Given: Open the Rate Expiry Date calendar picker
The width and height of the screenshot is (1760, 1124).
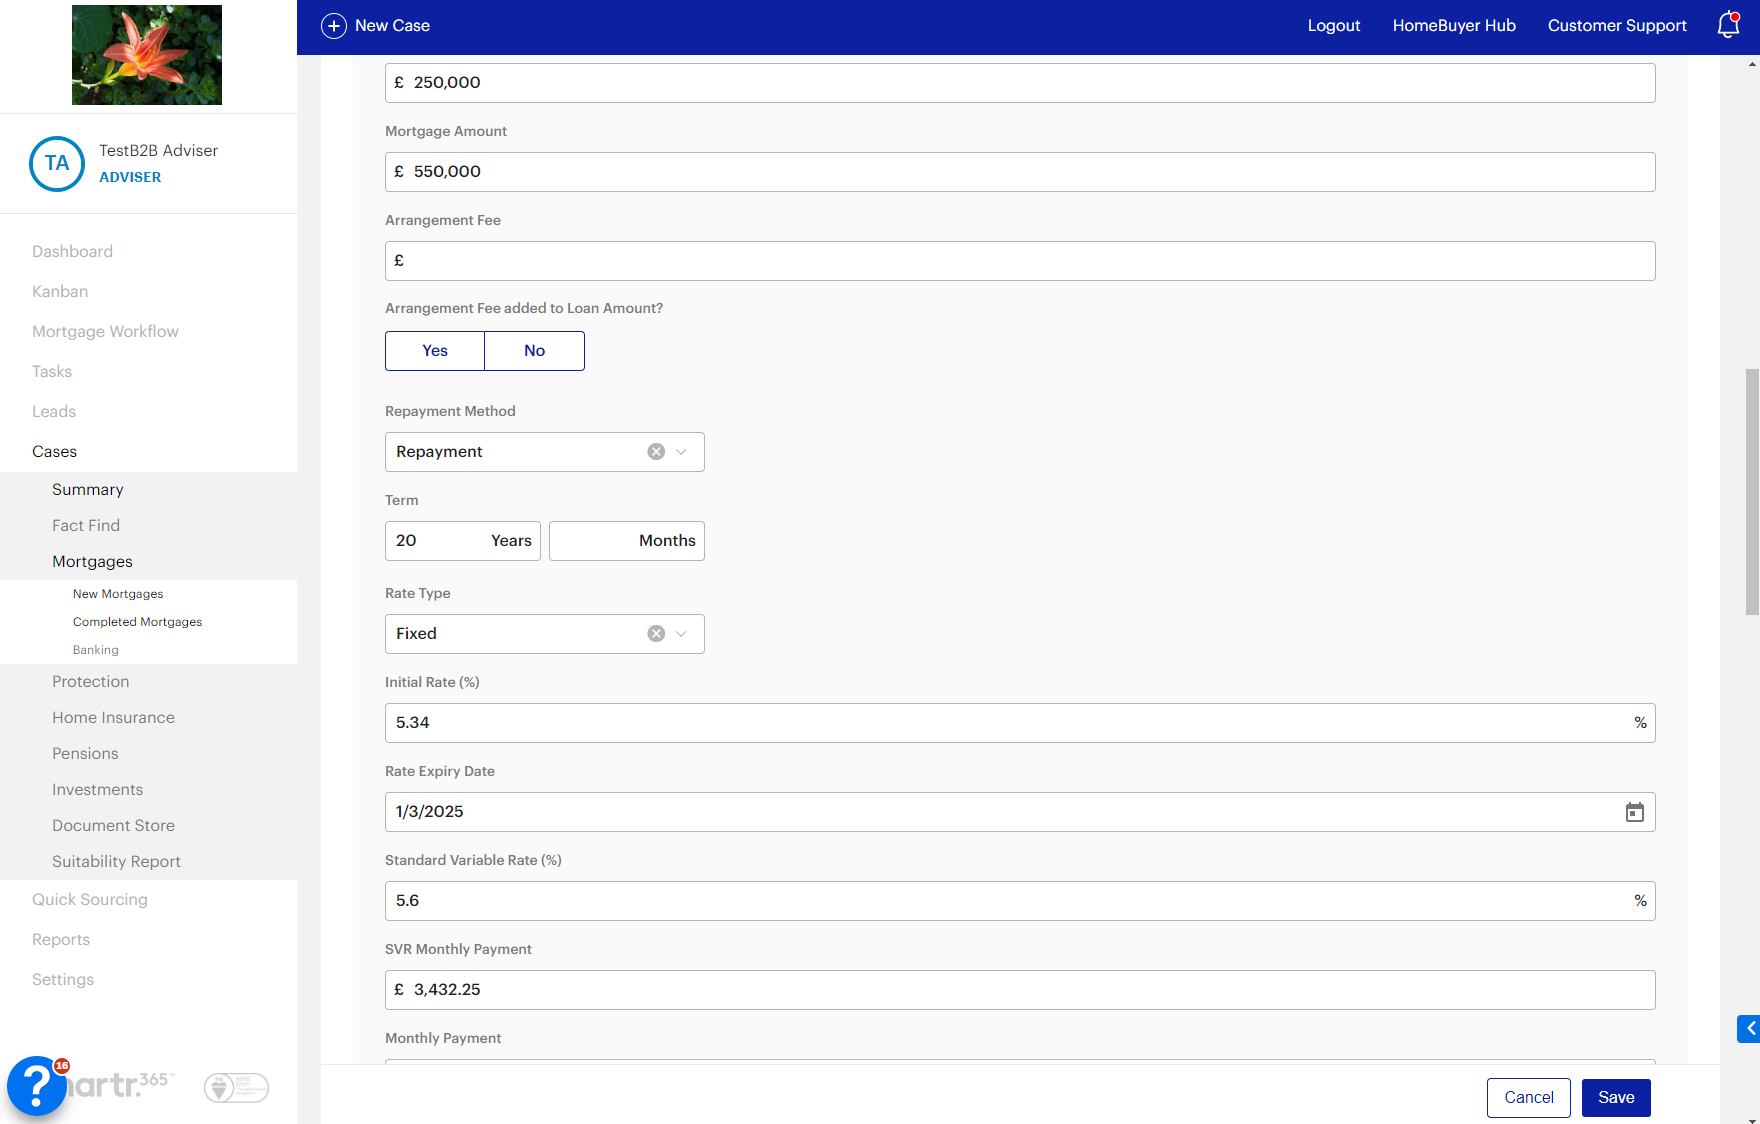Looking at the screenshot, I should pyautogui.click(x=1635, y=812).
